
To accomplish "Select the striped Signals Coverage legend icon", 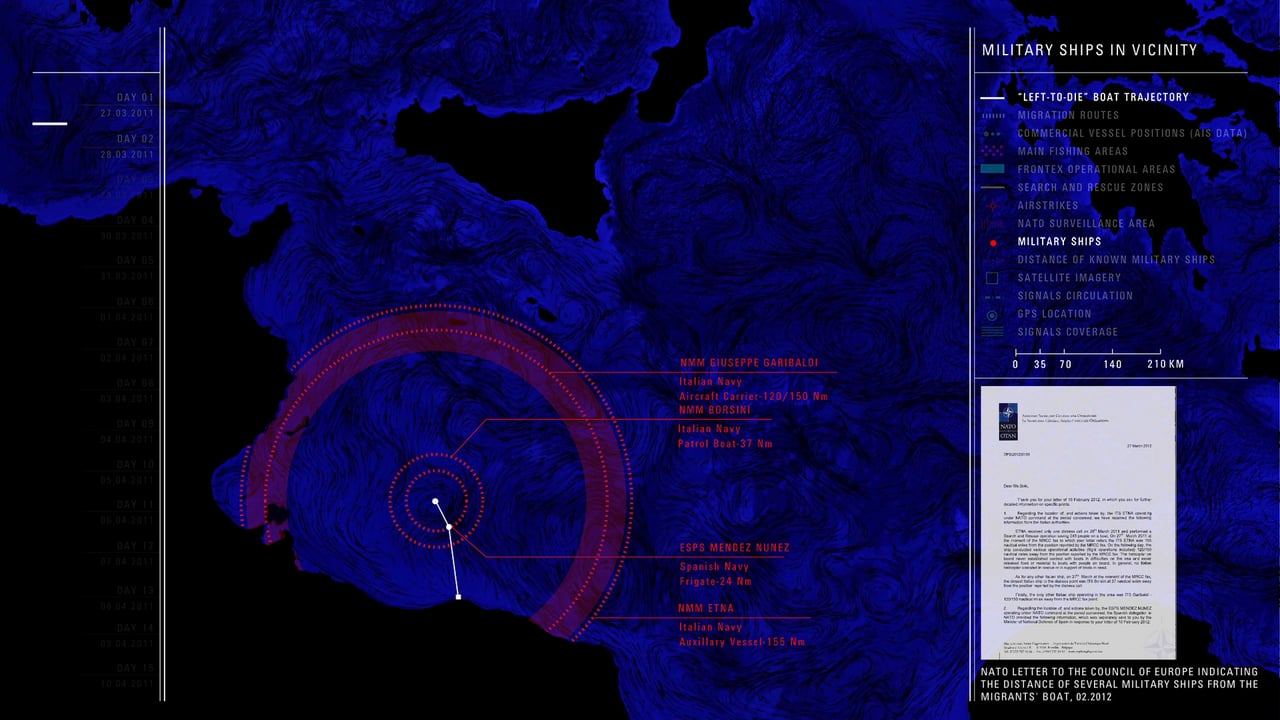I will [x=992, y=332].
